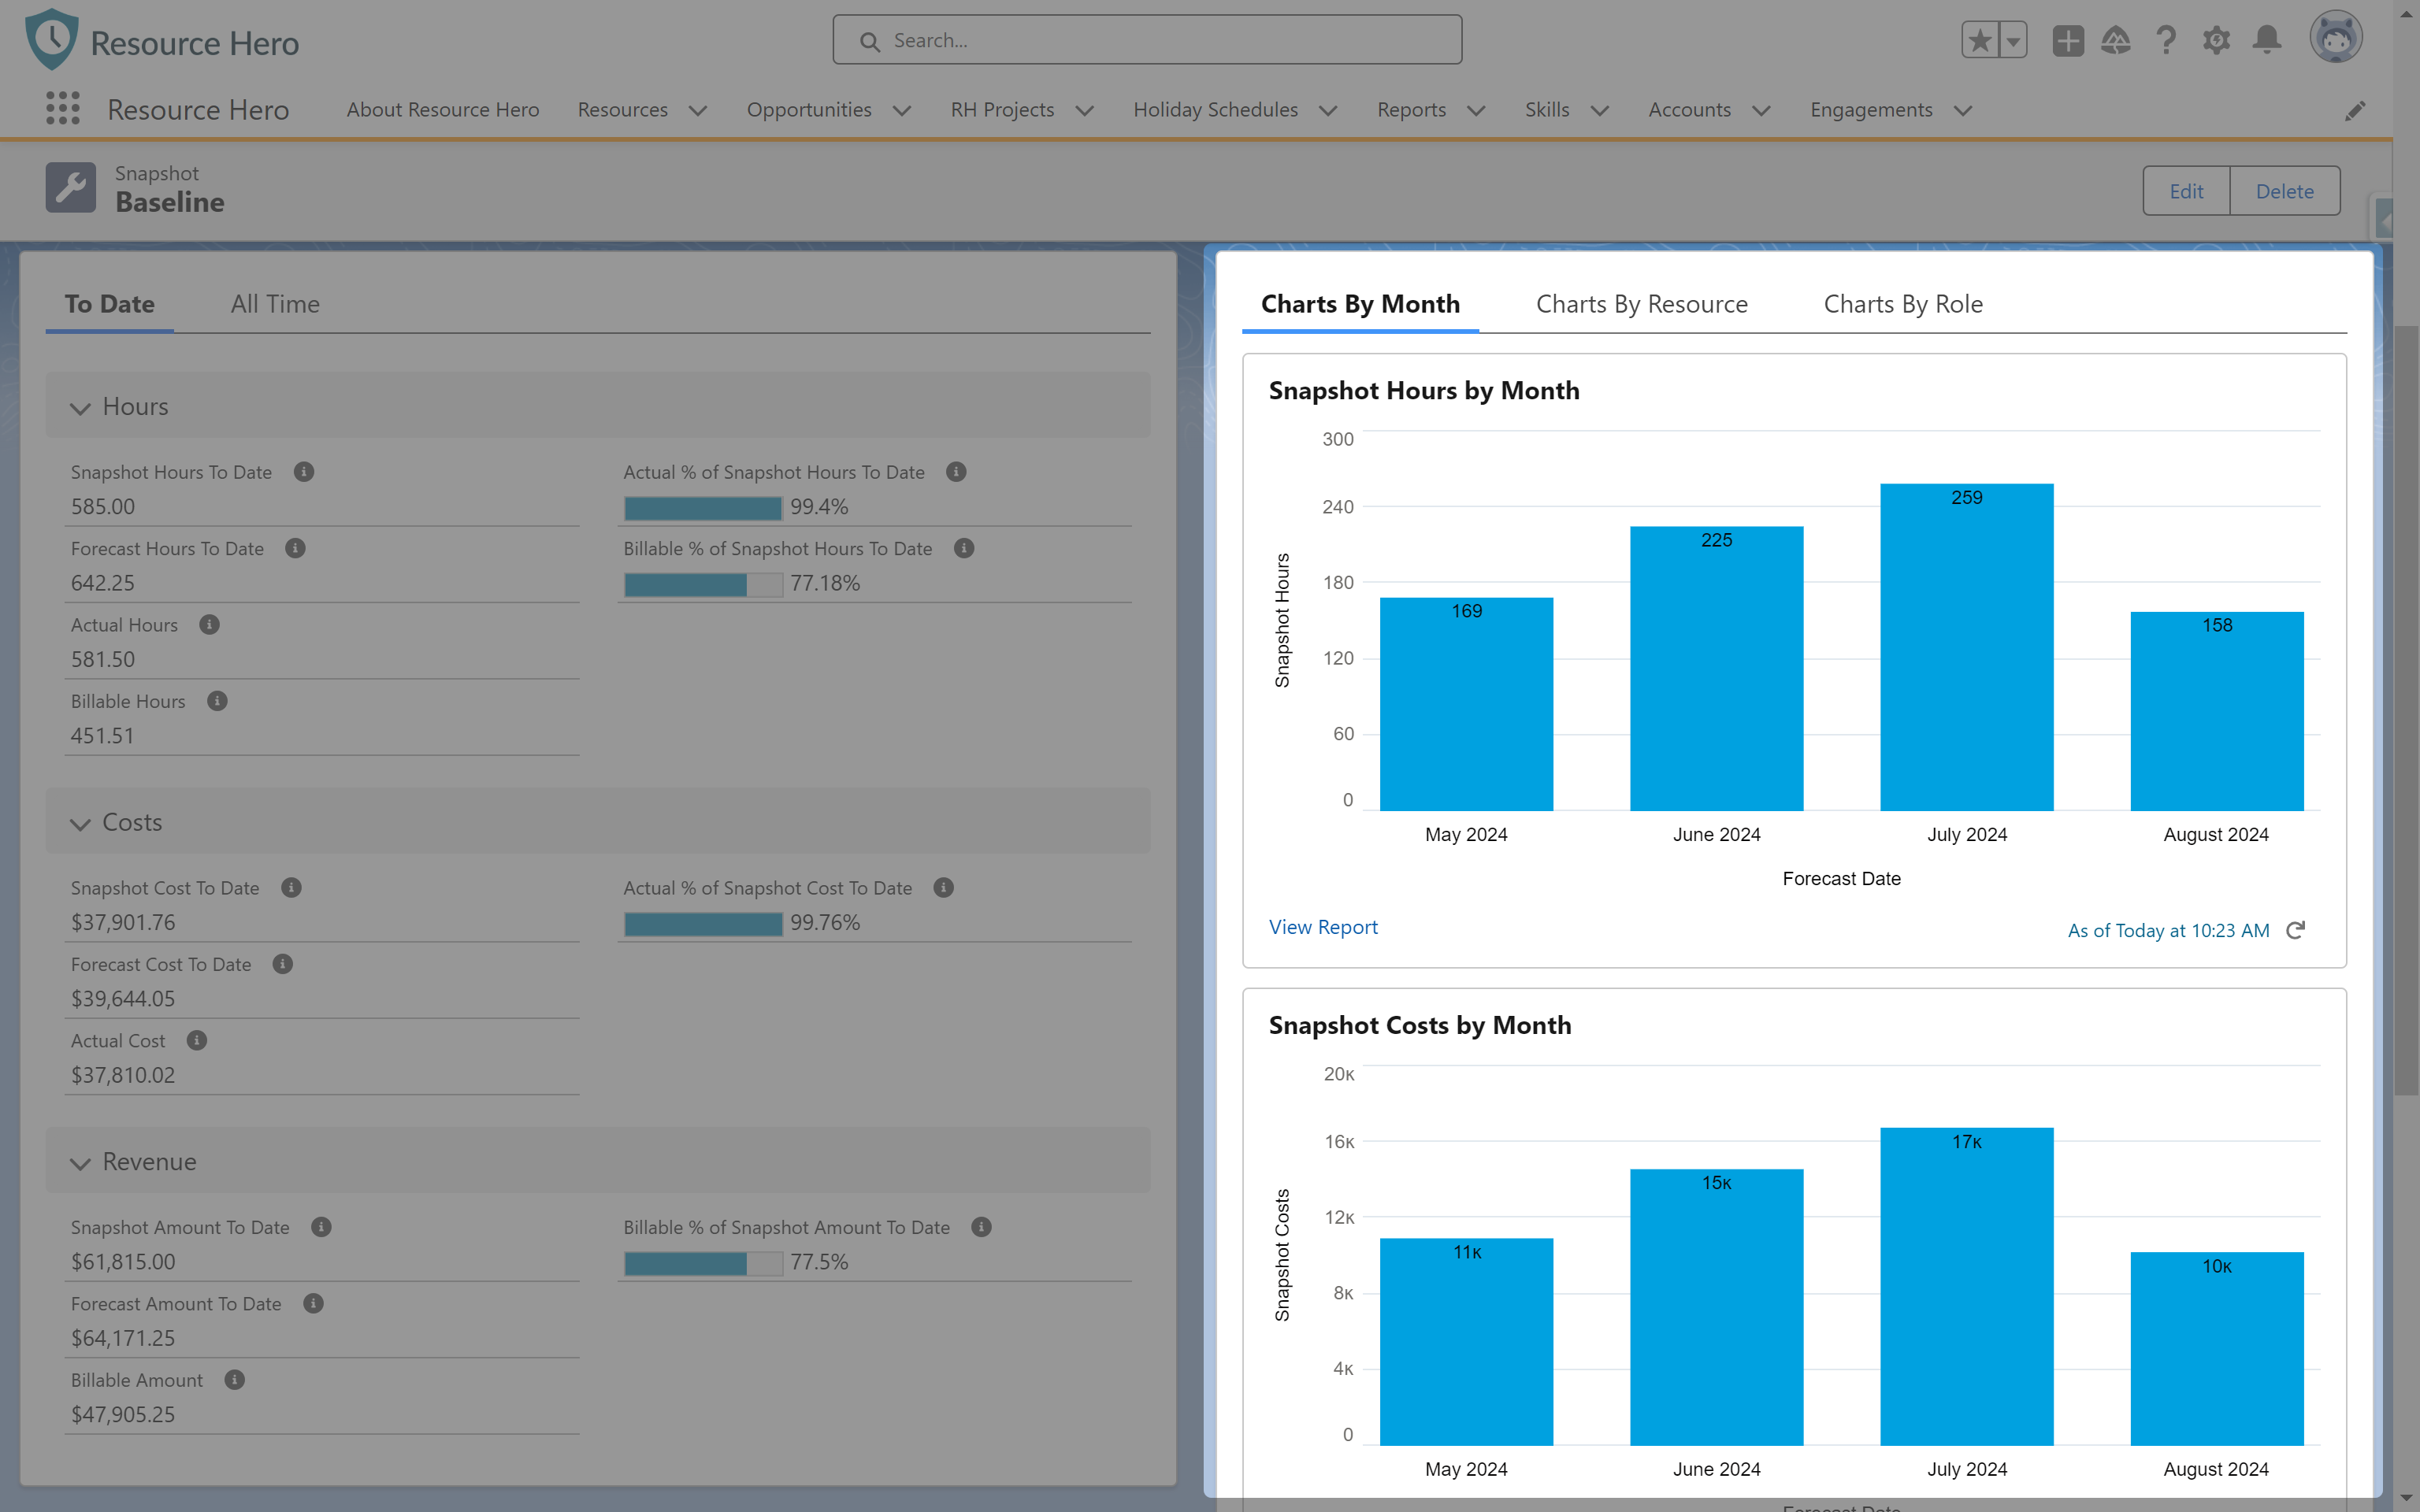Viewport: 2420px width, 1512px height.
Task: Open the Notifications bell
Action: [2267, 40]
